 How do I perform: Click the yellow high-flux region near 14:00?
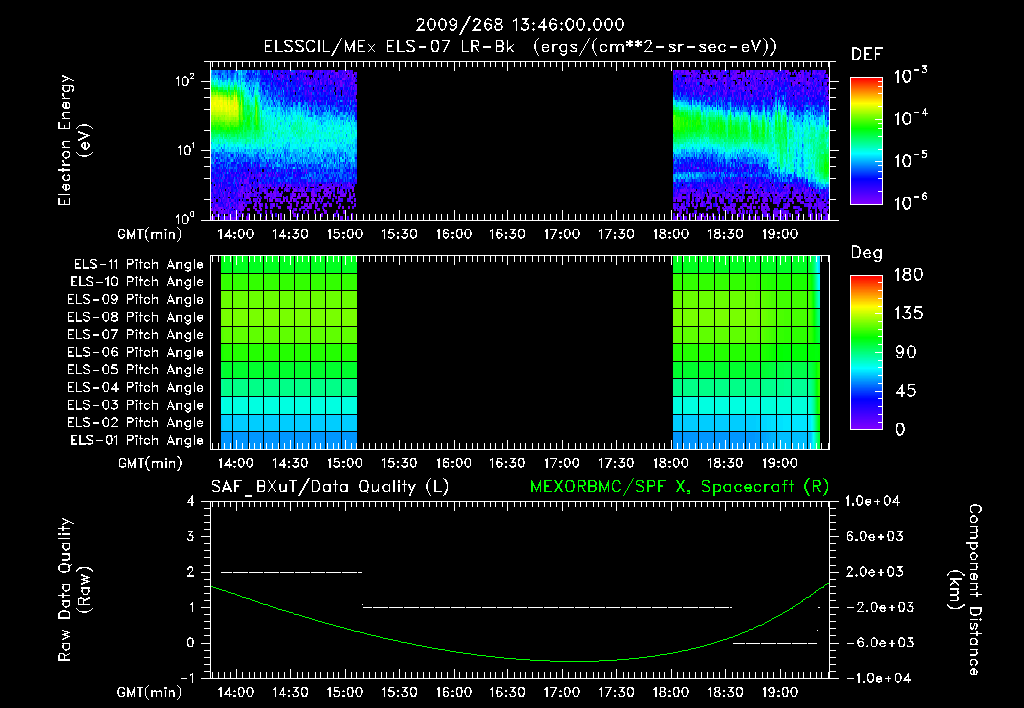tap(227, 106)
